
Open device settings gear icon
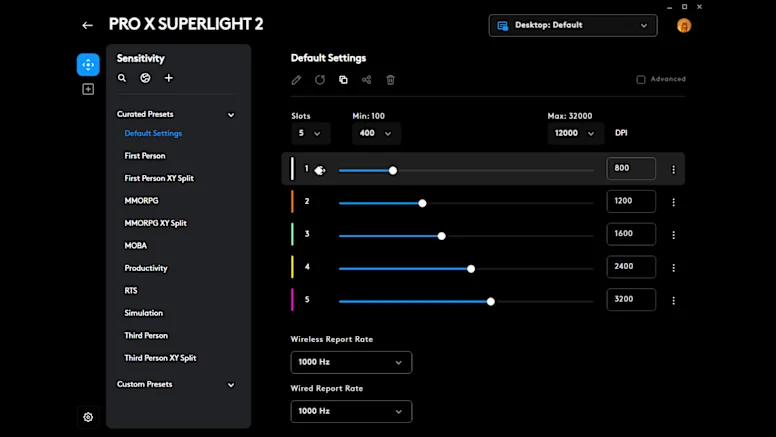pyautogui.click(x=88, y=417)
